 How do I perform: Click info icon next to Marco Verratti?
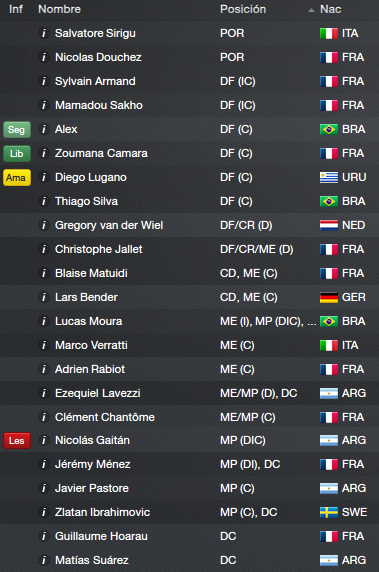click(43, 345)
